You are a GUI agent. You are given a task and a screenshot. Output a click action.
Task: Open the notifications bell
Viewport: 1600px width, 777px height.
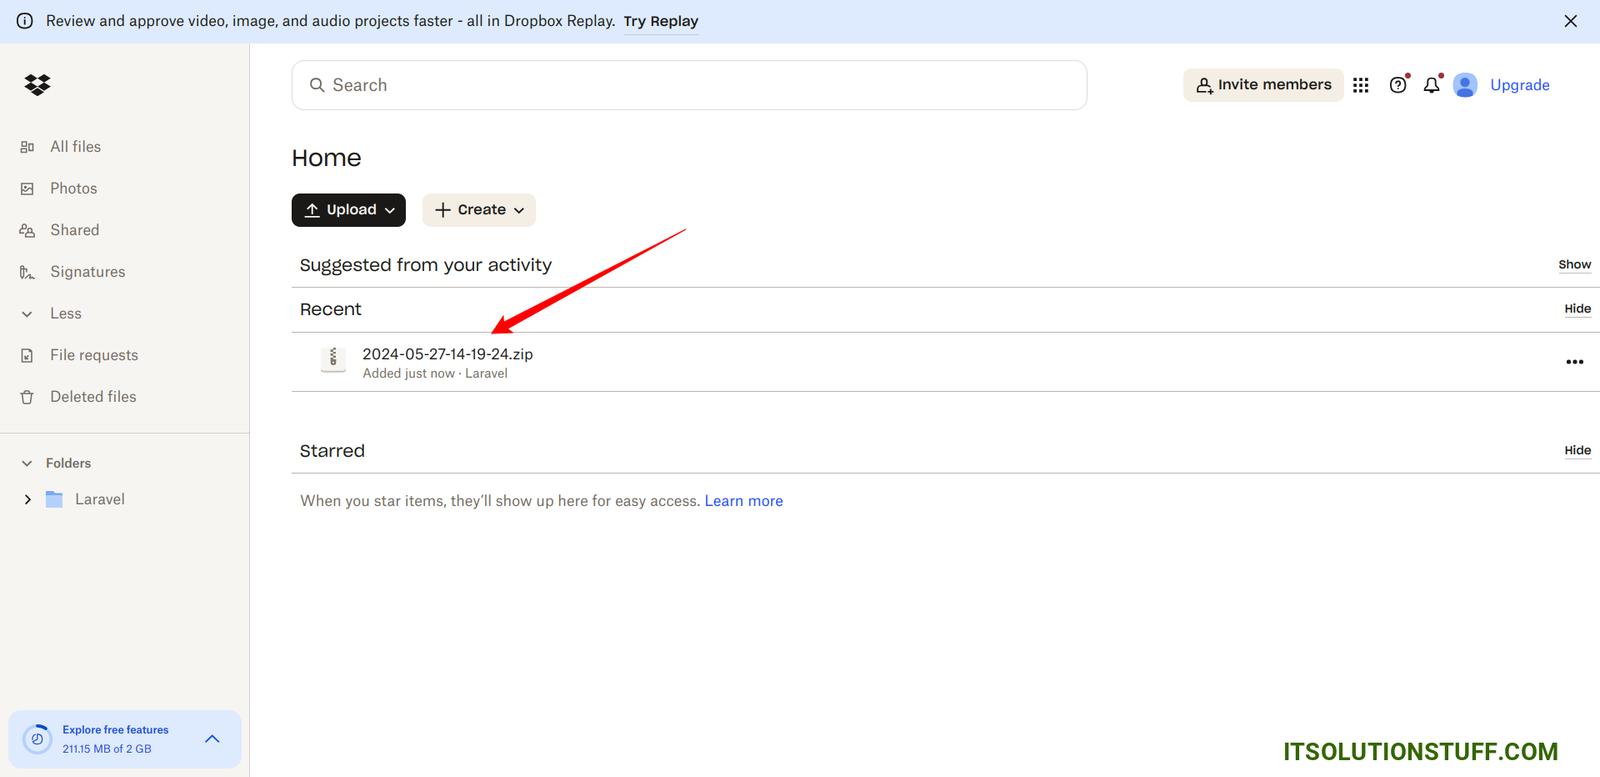click(x=1432, y=86)
